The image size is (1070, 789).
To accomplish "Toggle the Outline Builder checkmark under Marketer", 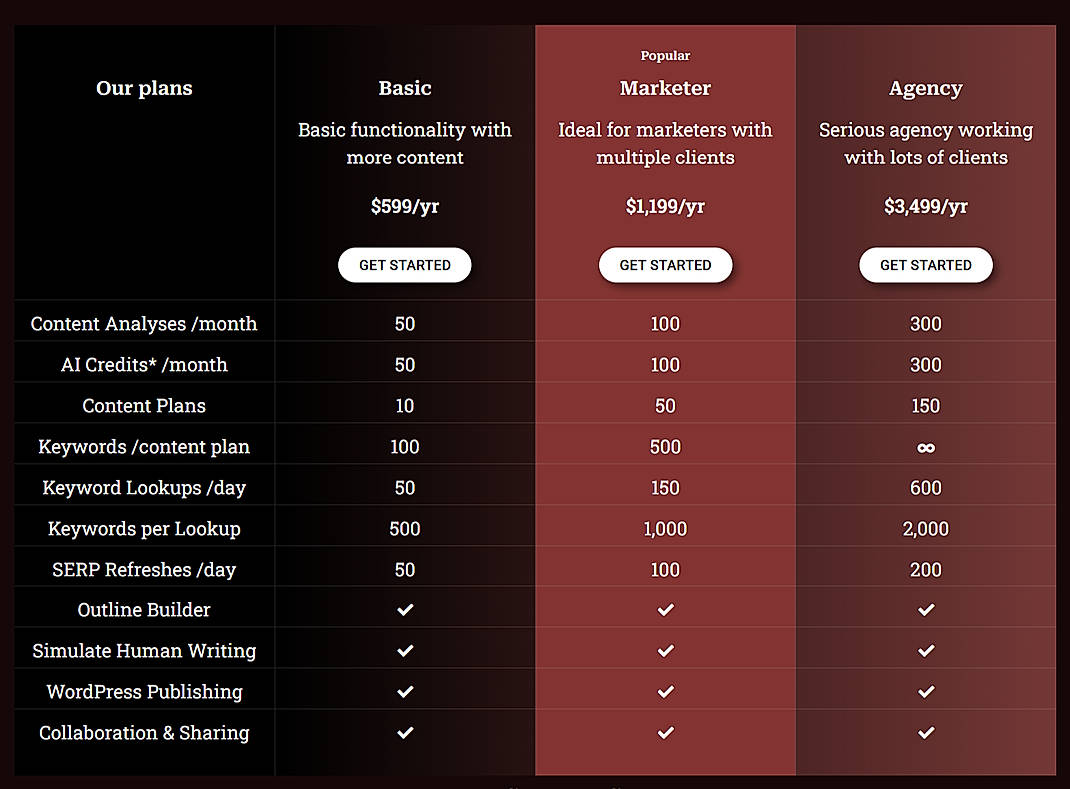I will click(665, 609).
